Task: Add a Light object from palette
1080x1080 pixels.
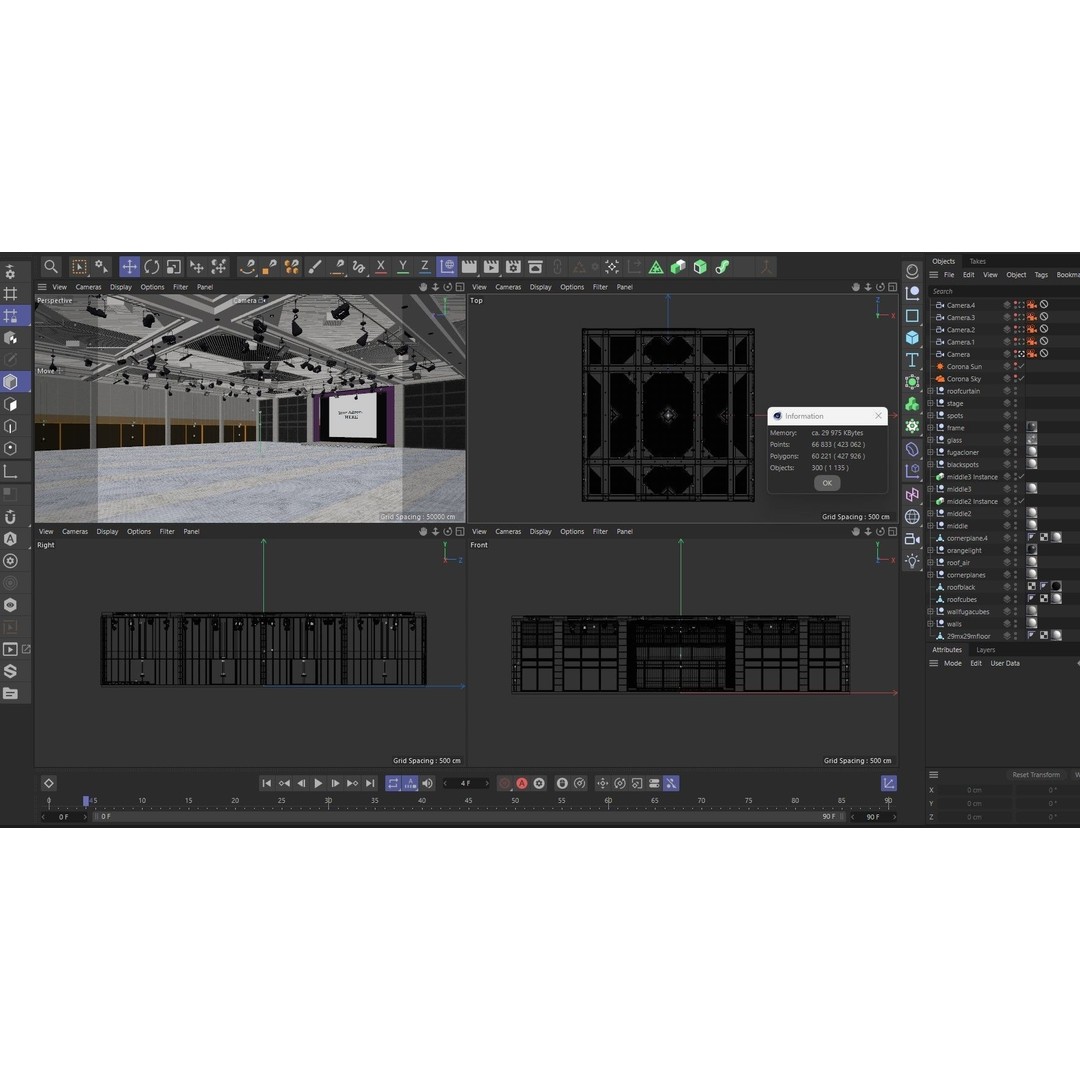Action: (x=912, y=561)
